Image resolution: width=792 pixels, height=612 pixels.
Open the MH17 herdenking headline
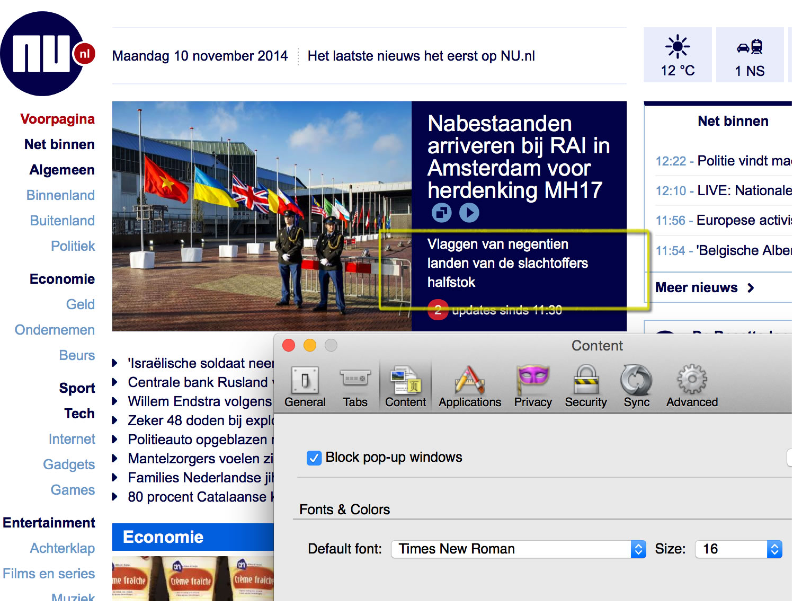(518, 157)
